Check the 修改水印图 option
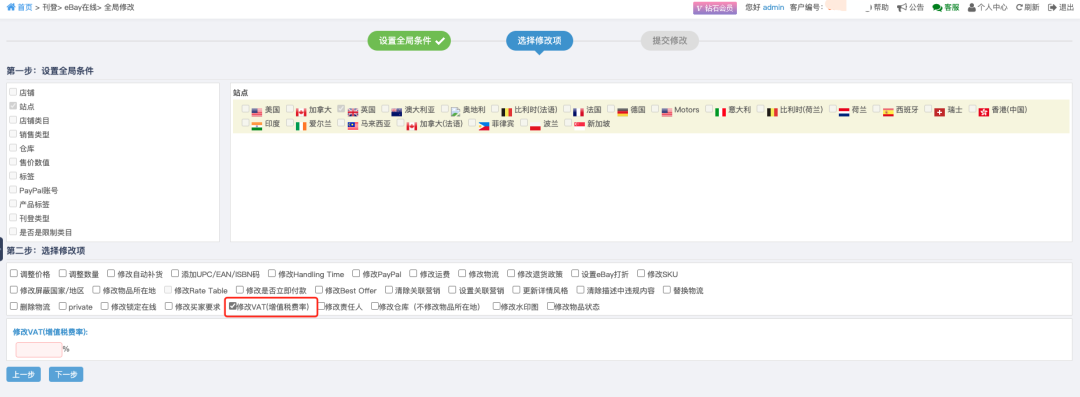This screenshot has width=1080, height=397. 497,306
